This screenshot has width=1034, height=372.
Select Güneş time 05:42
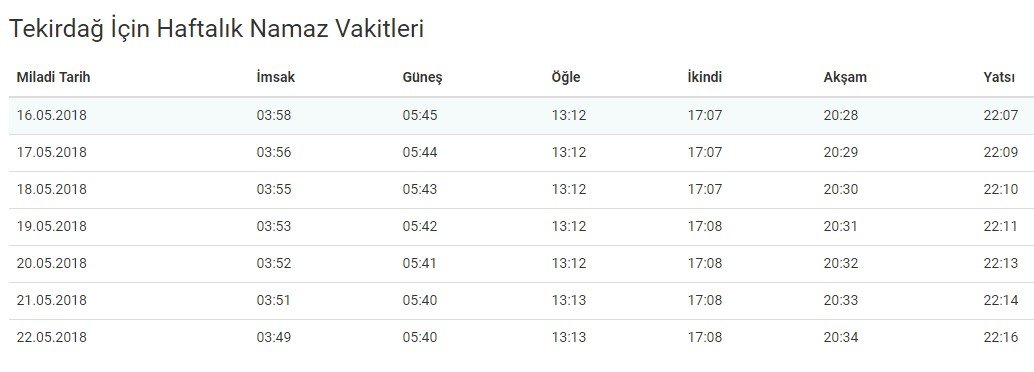click(x=419, y=226)
